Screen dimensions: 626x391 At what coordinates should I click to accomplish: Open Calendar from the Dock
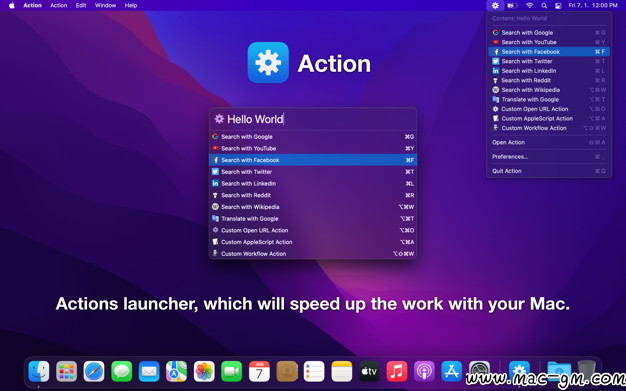click(x=259, y=371)
